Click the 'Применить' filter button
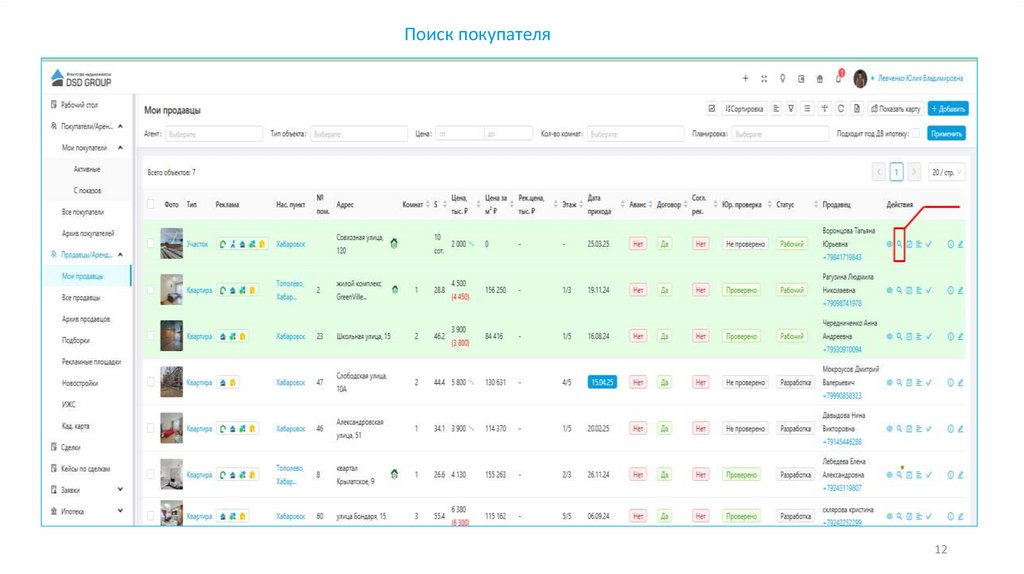This screenshot has width=1024, height=574. point(946,133)
